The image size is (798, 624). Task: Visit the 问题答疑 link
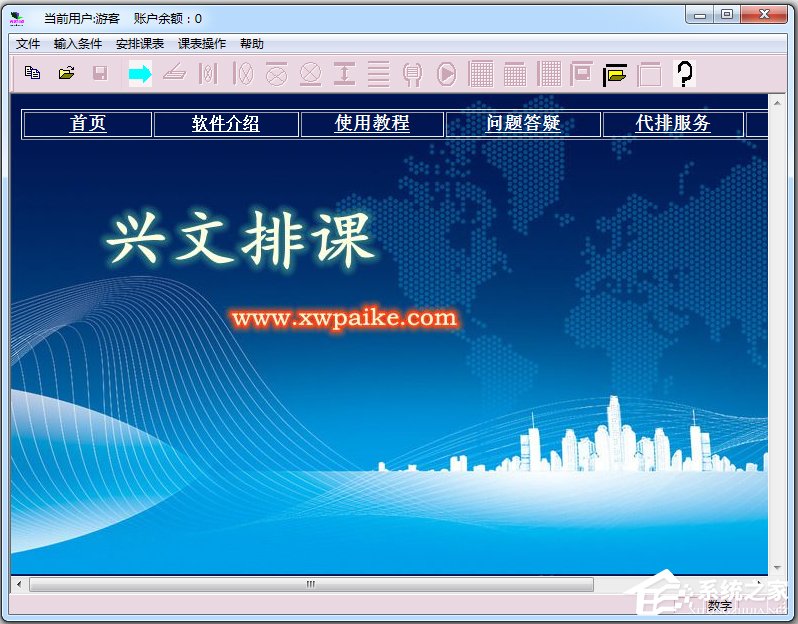coord(523,123)
